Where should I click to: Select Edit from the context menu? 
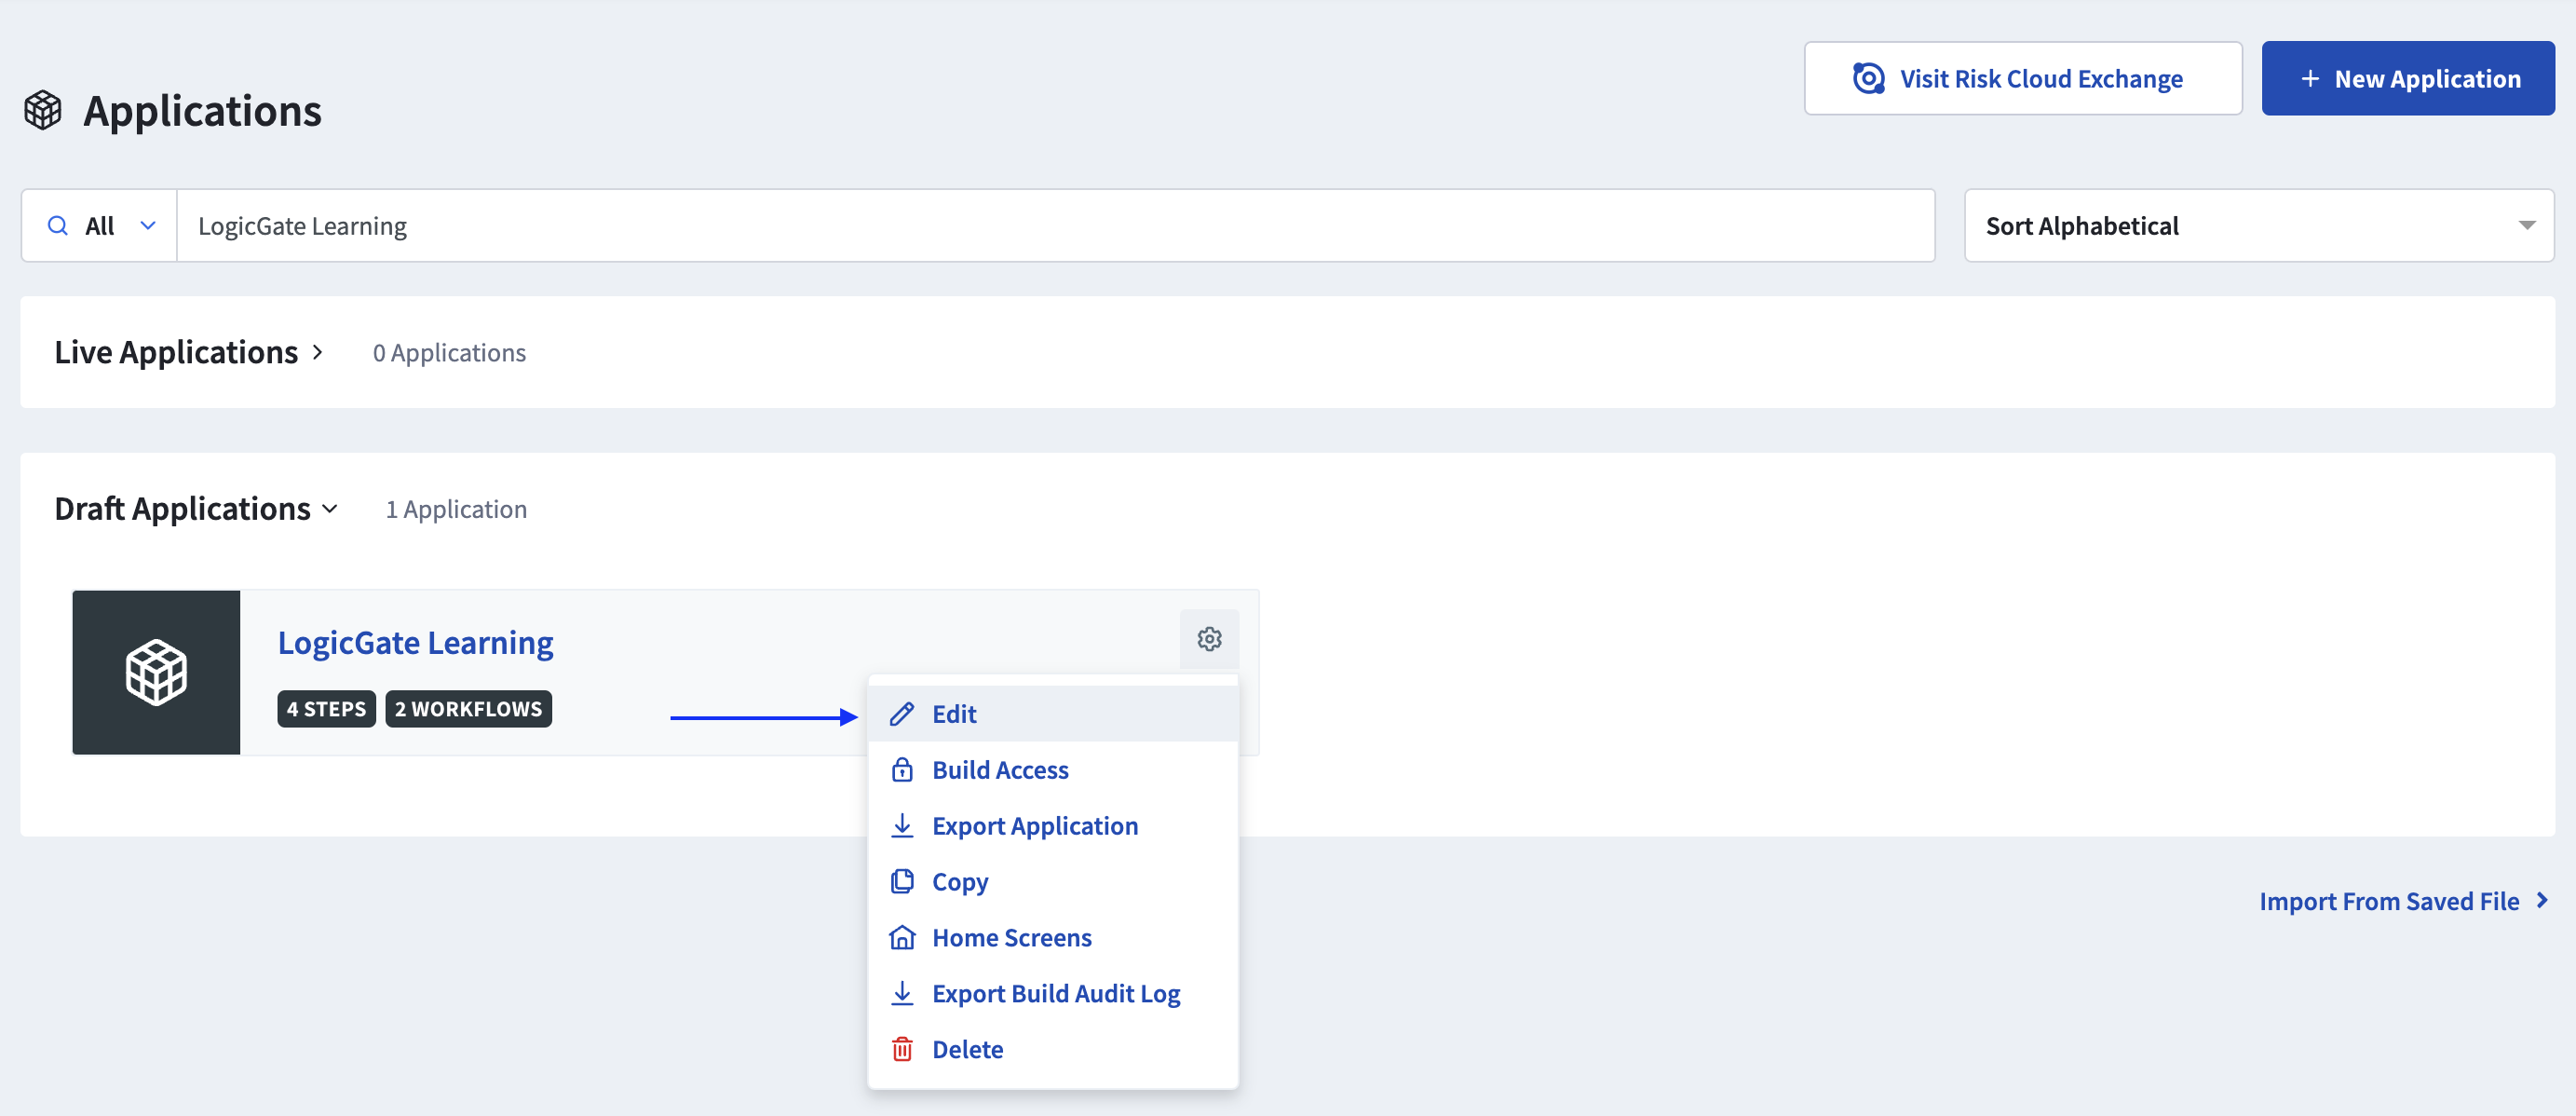pos(1053,714)
